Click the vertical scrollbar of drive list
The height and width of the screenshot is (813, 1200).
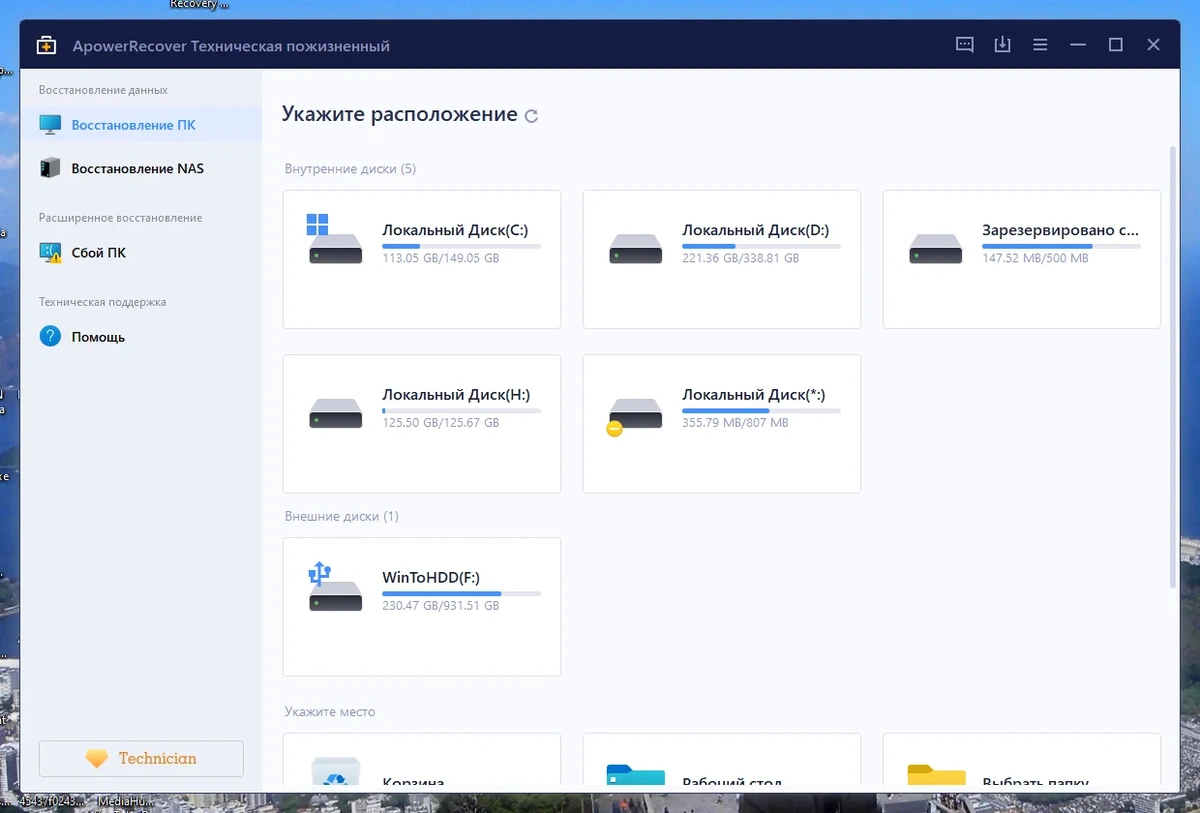(x=1173, y=368)
